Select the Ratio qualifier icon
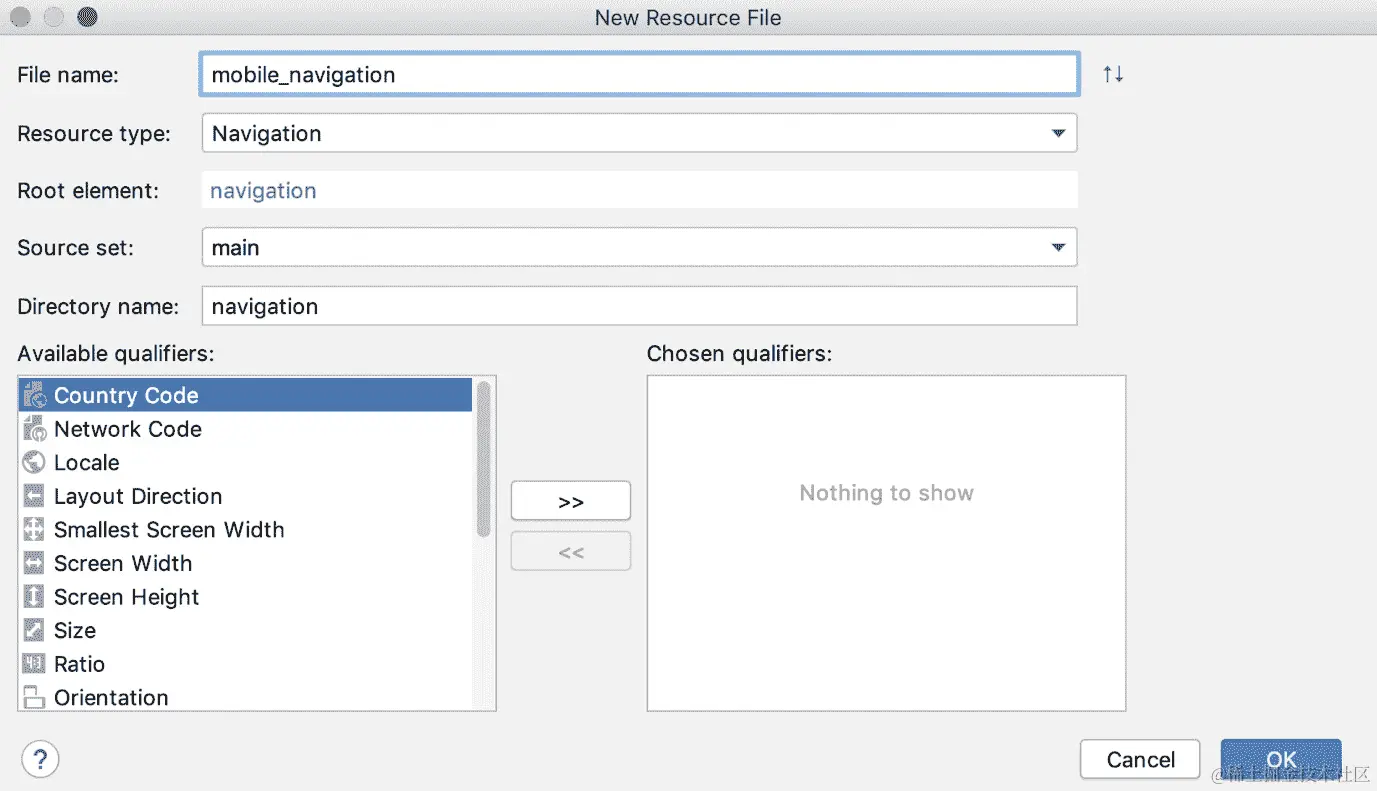 (33, 663)
